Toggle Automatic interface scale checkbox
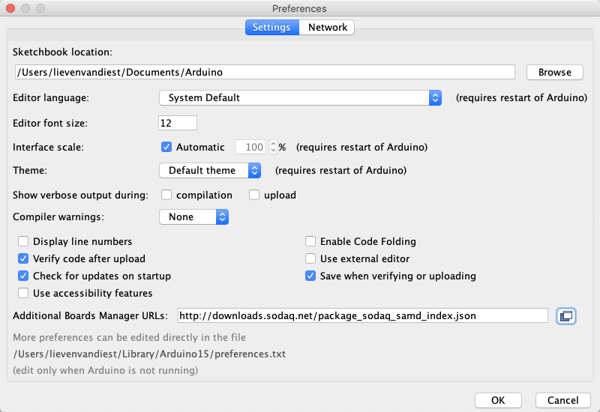 point(166,147)
